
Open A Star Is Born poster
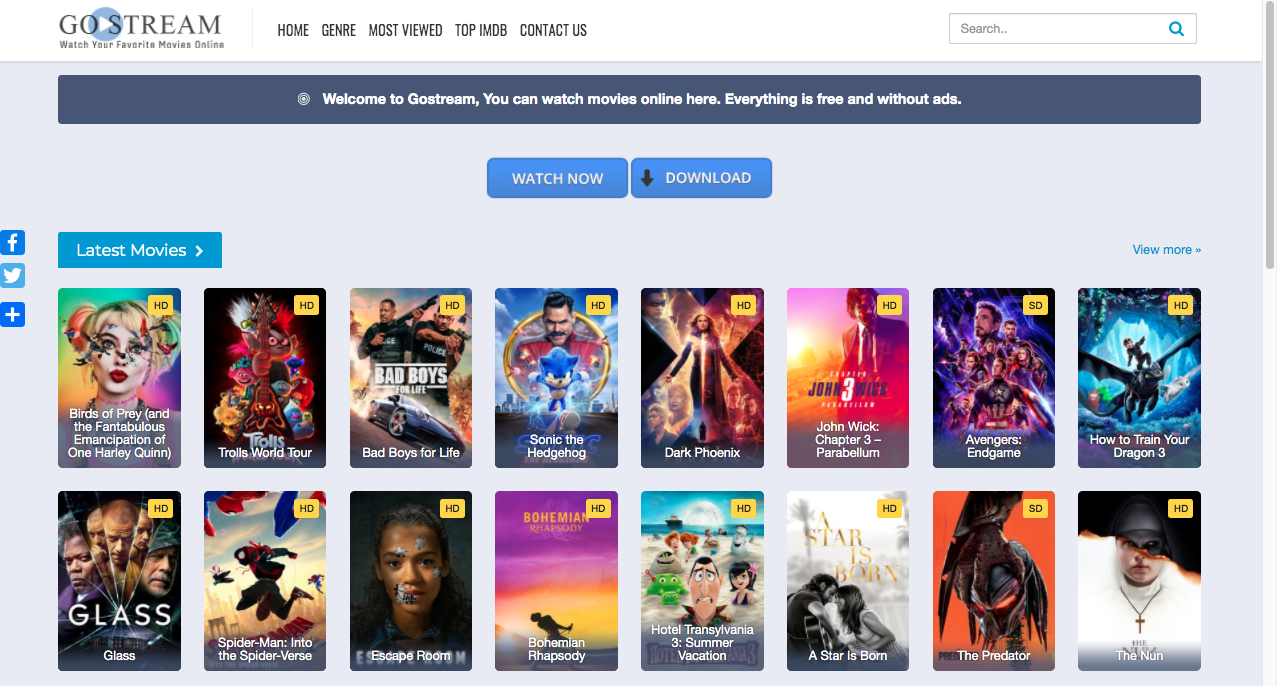coord(848,581)
